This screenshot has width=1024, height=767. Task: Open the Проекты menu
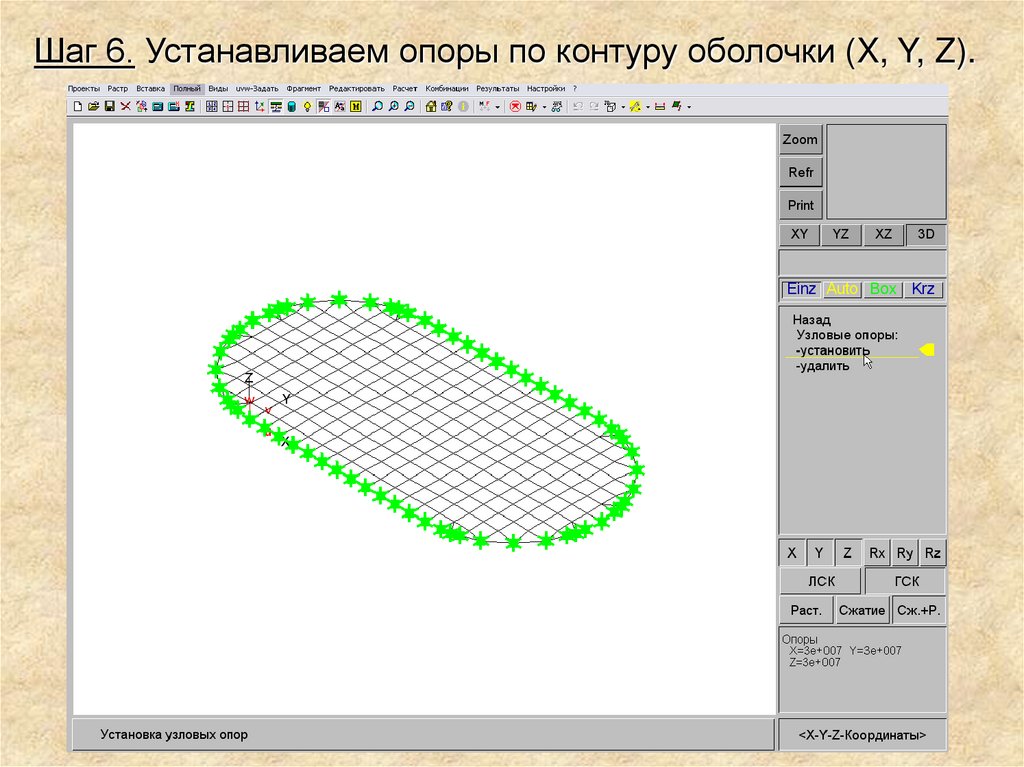84,88
